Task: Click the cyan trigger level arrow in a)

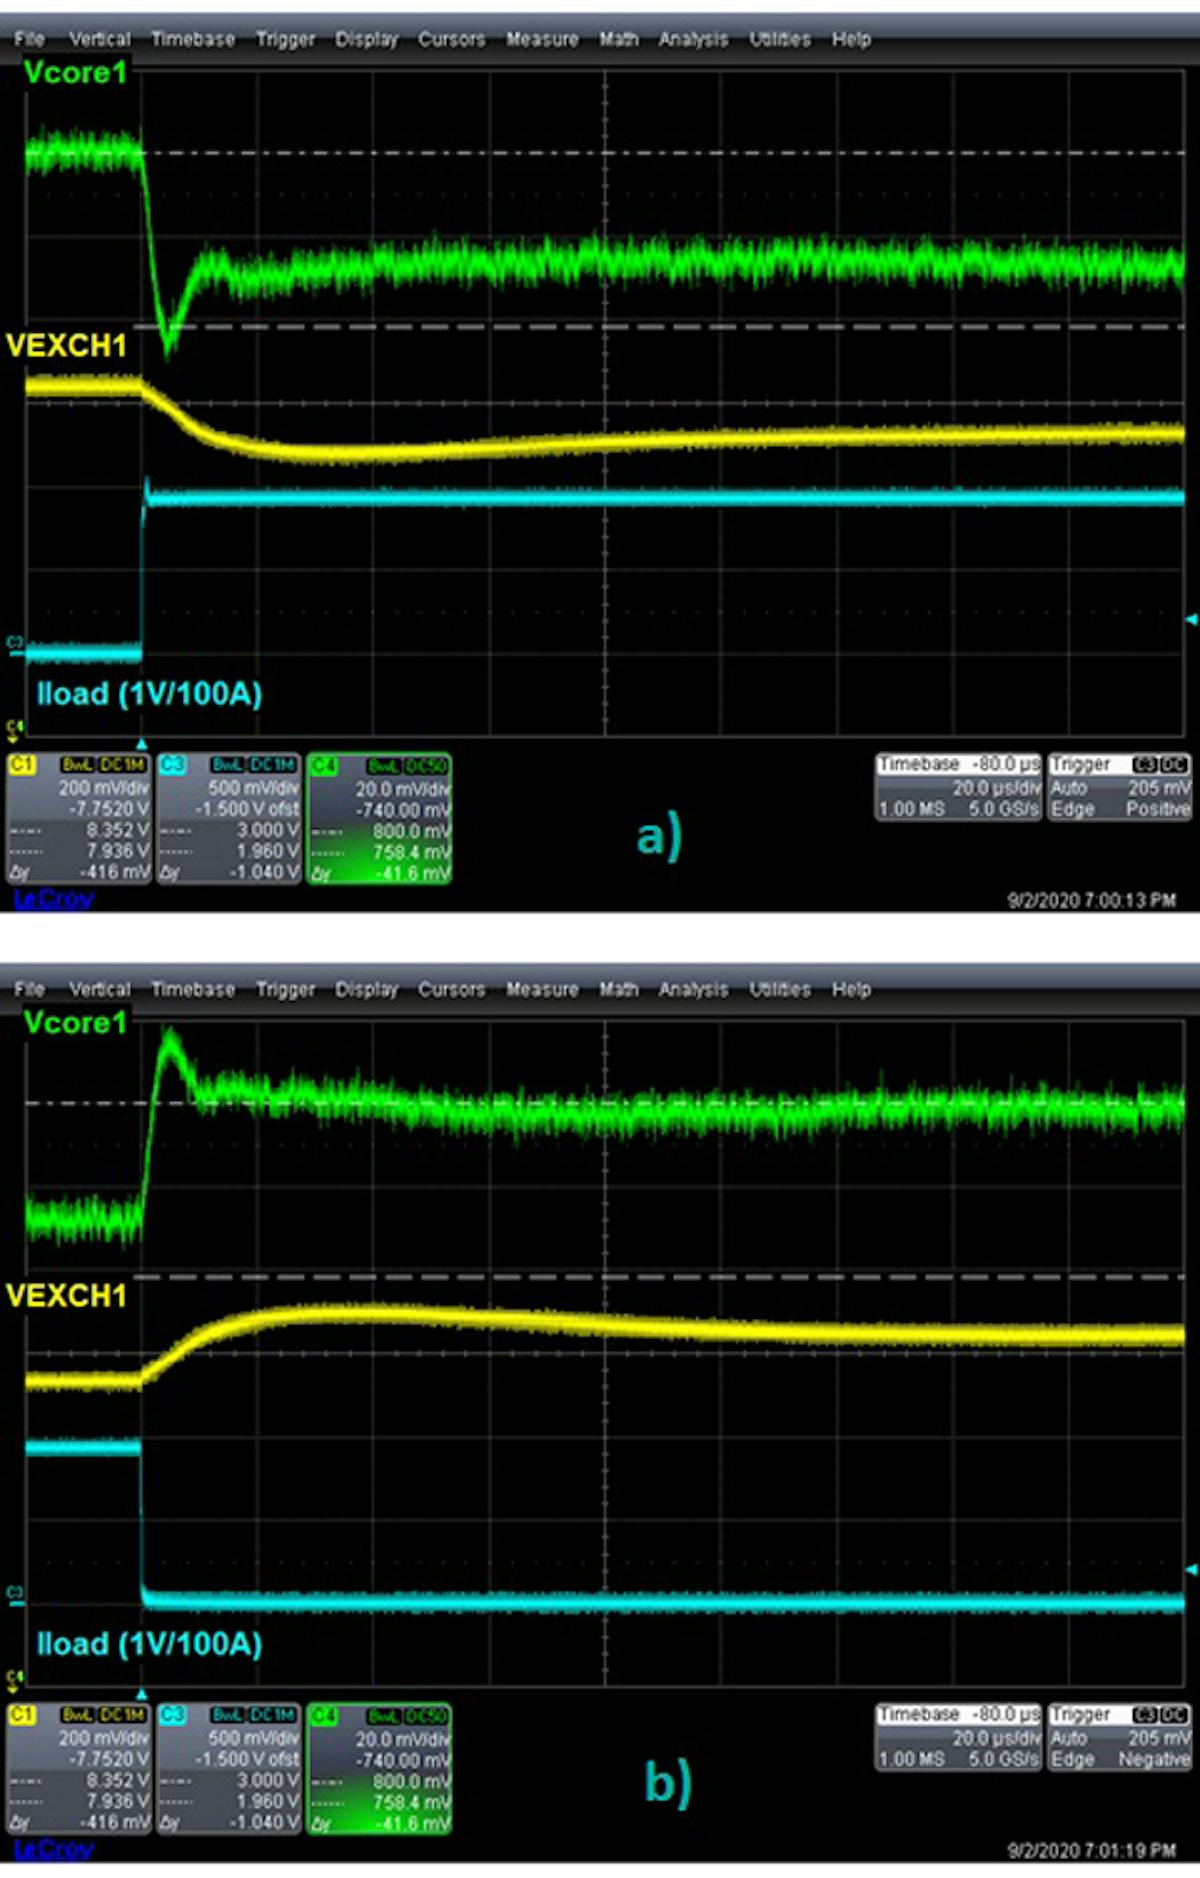Action: [1190, 620]
